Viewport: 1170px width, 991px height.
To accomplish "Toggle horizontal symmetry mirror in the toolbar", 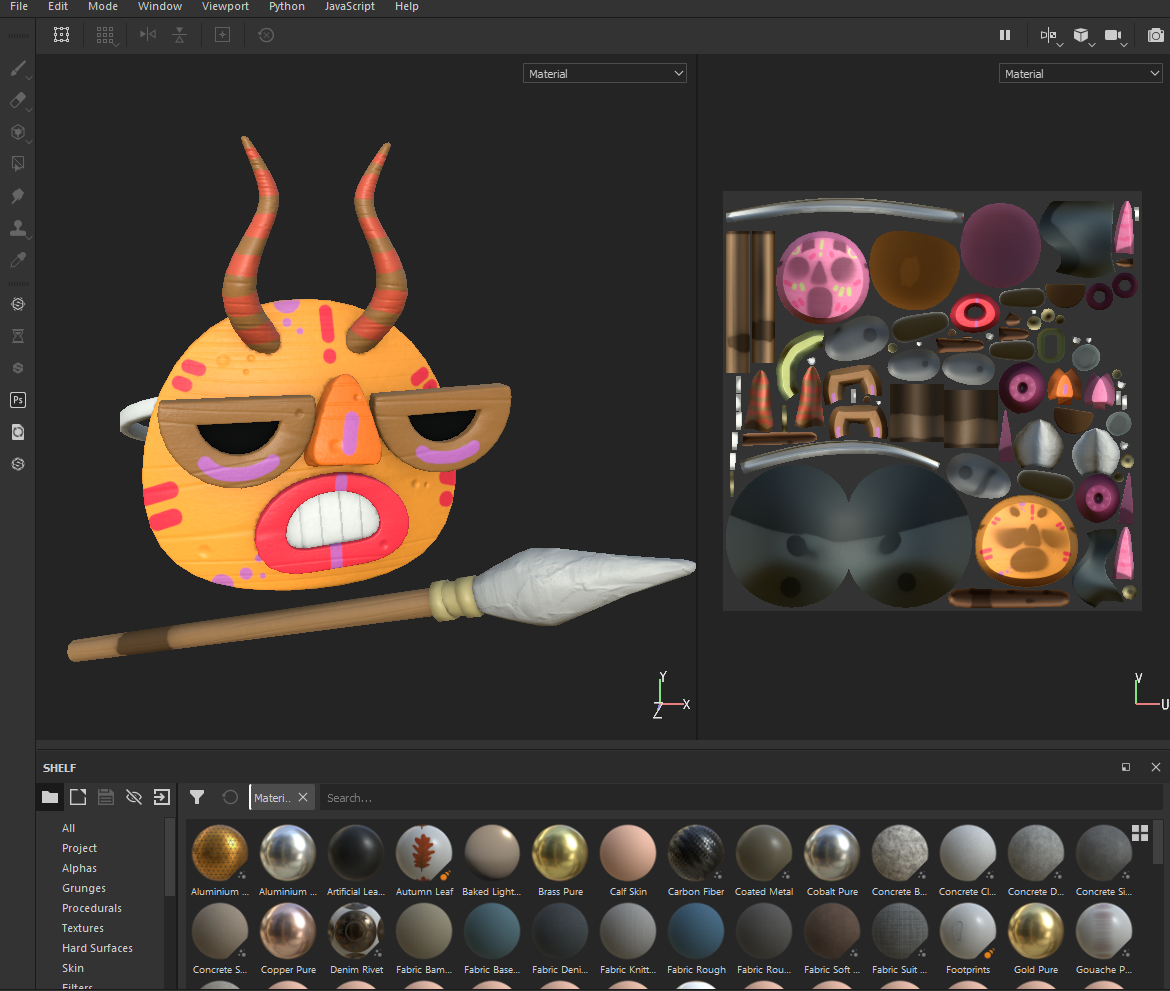I will pos(148,35).
